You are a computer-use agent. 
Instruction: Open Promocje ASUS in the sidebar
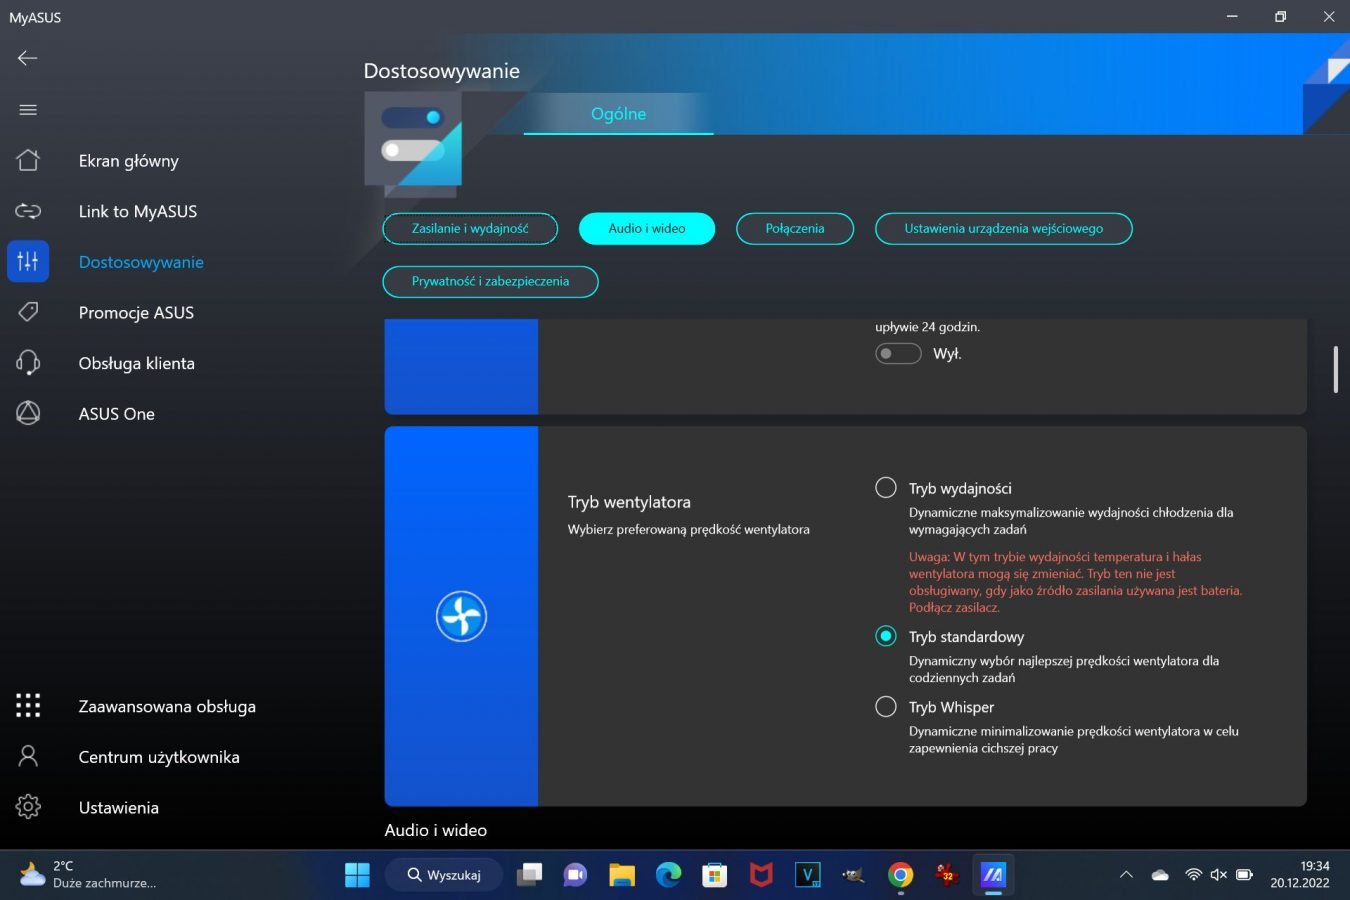136,313
